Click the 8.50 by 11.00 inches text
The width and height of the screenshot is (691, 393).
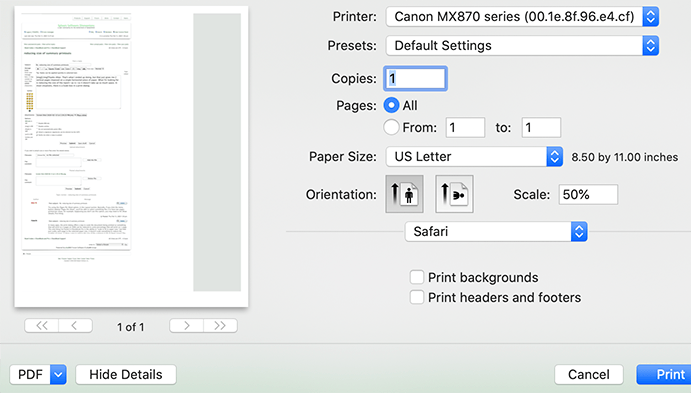[x=624, y=157]
